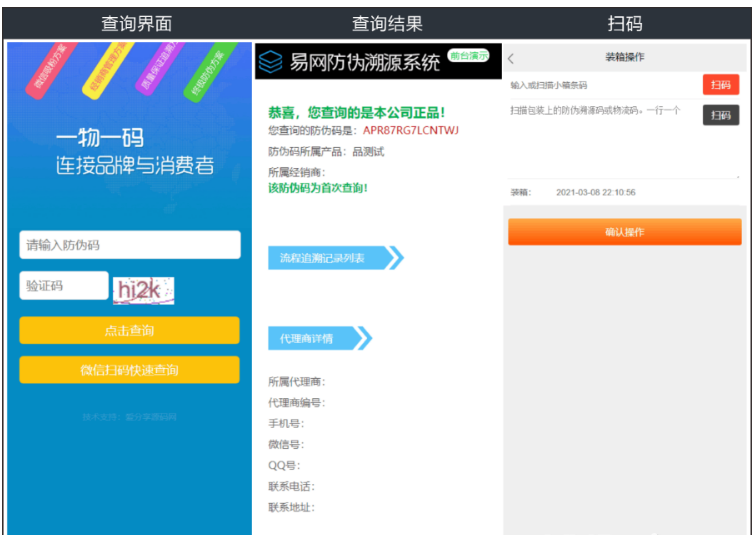Select the 扫码 header tab
Viewport: 752px width, 535px height.
[625, 23]
